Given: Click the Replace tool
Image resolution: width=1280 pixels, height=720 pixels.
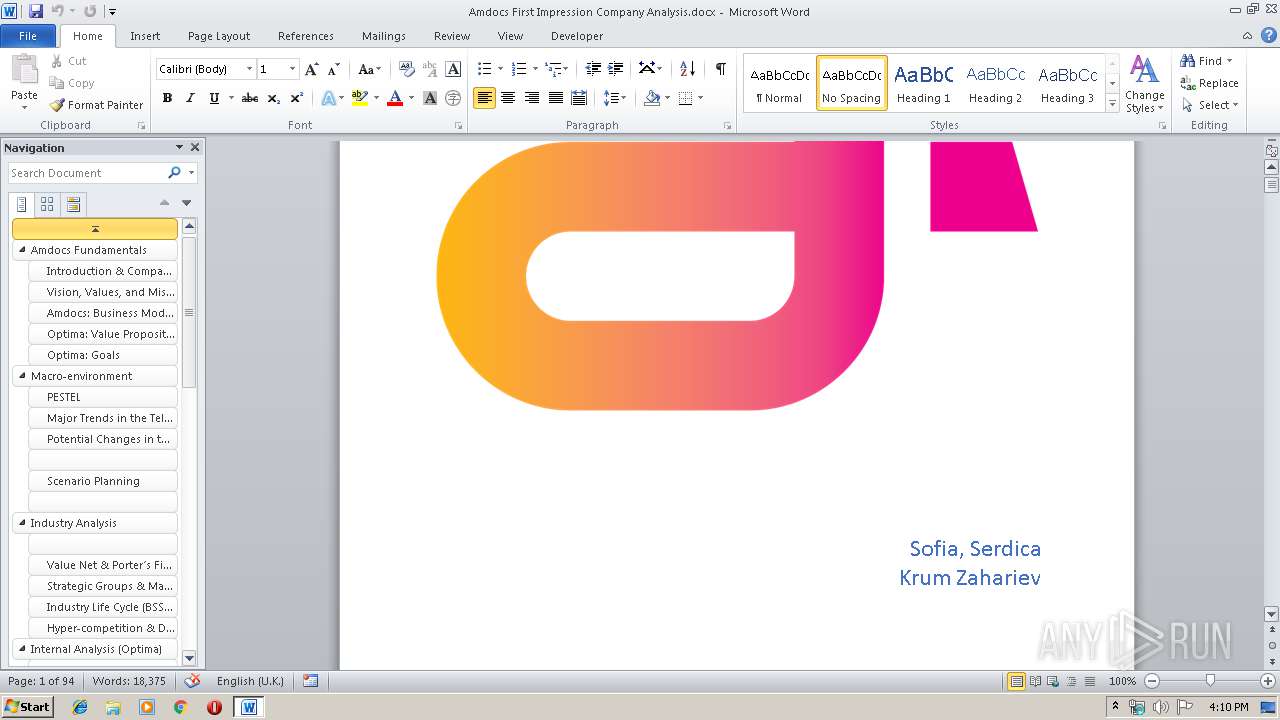Looking at the screenshot, I should point(1209,83).
